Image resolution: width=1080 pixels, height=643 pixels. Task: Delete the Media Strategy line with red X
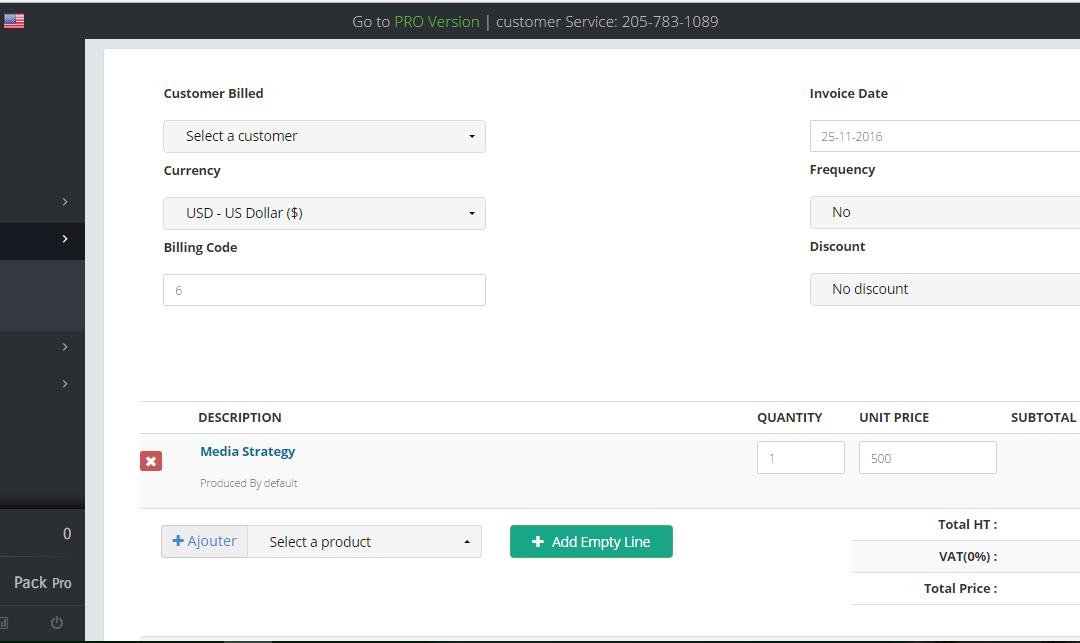point(151,461)
